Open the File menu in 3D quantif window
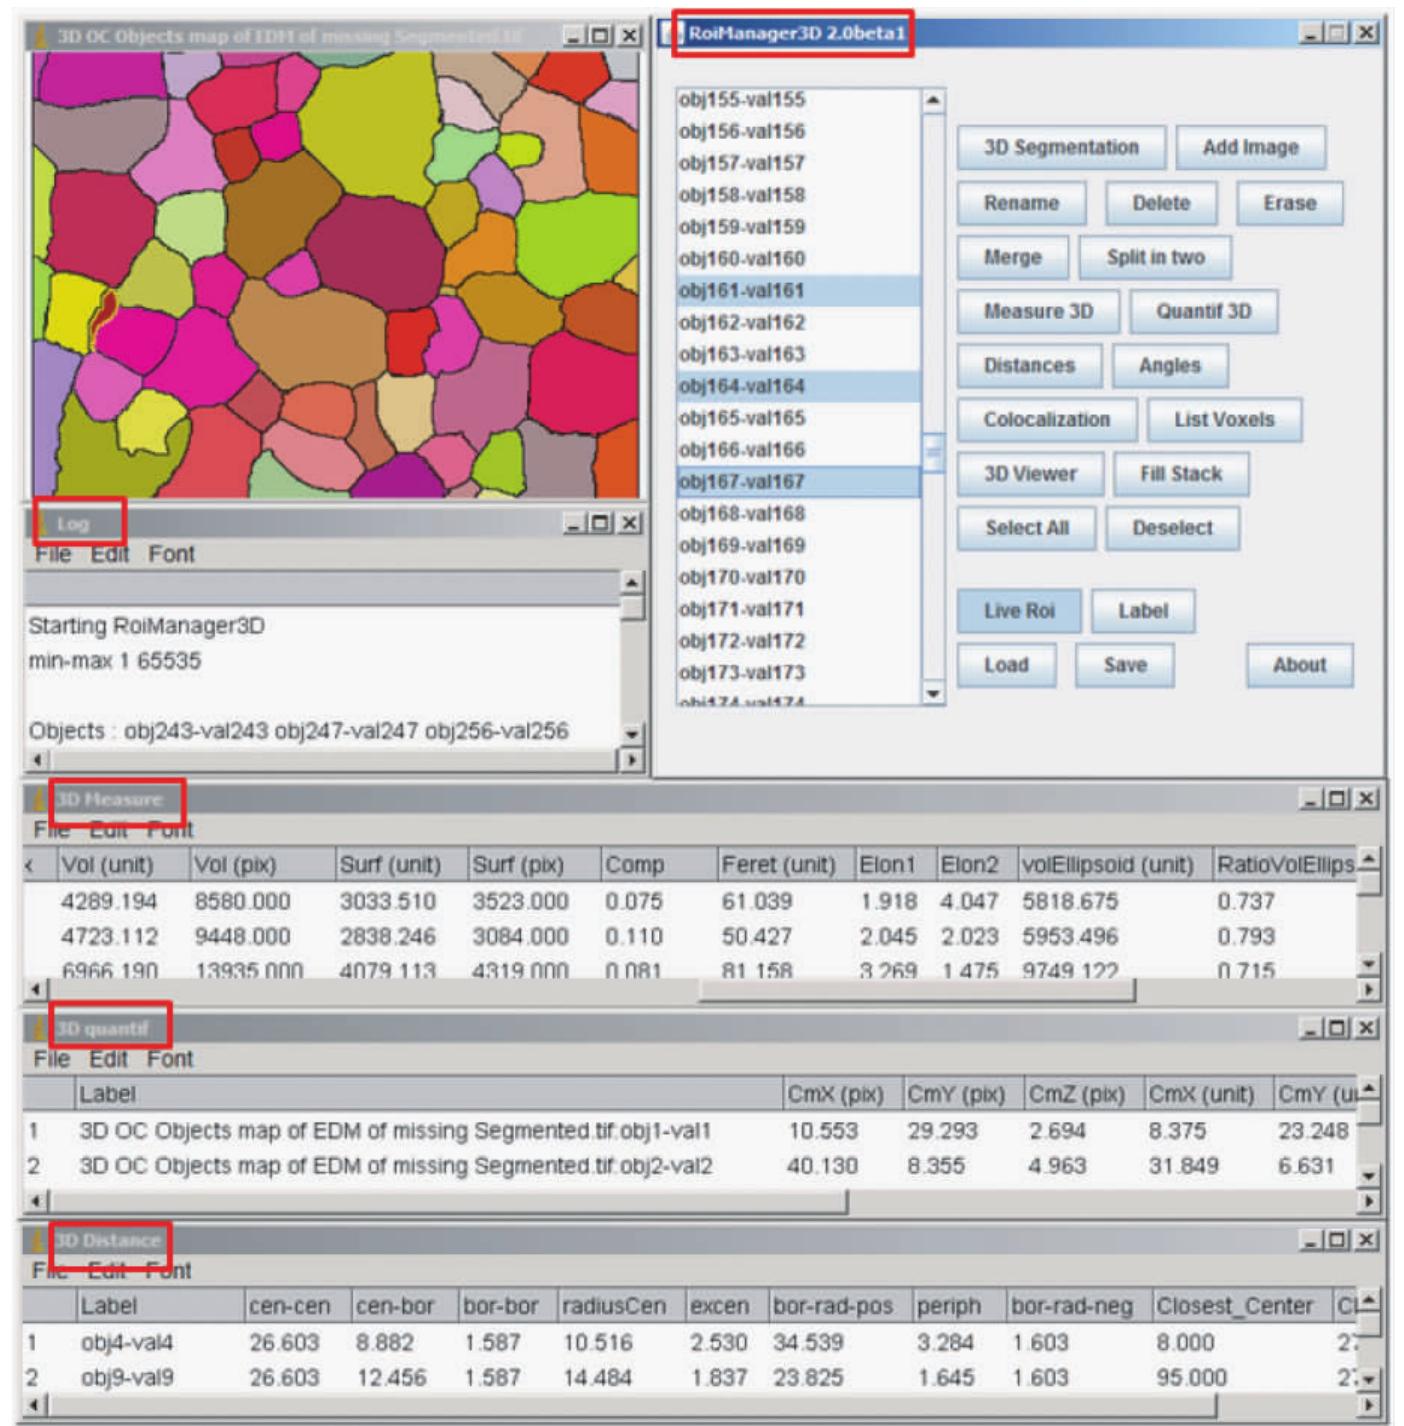Image resolution: width=1404 pixels, height=1426 pixels. tap(52, 1059)
